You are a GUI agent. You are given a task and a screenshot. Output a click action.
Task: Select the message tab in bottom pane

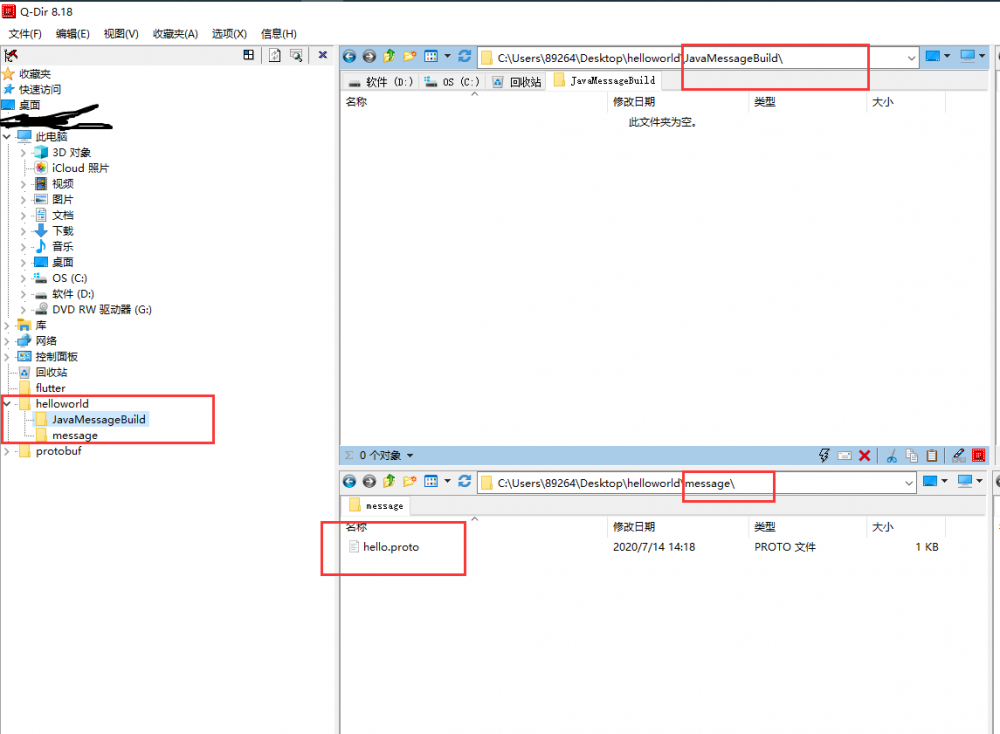(376, 506)
